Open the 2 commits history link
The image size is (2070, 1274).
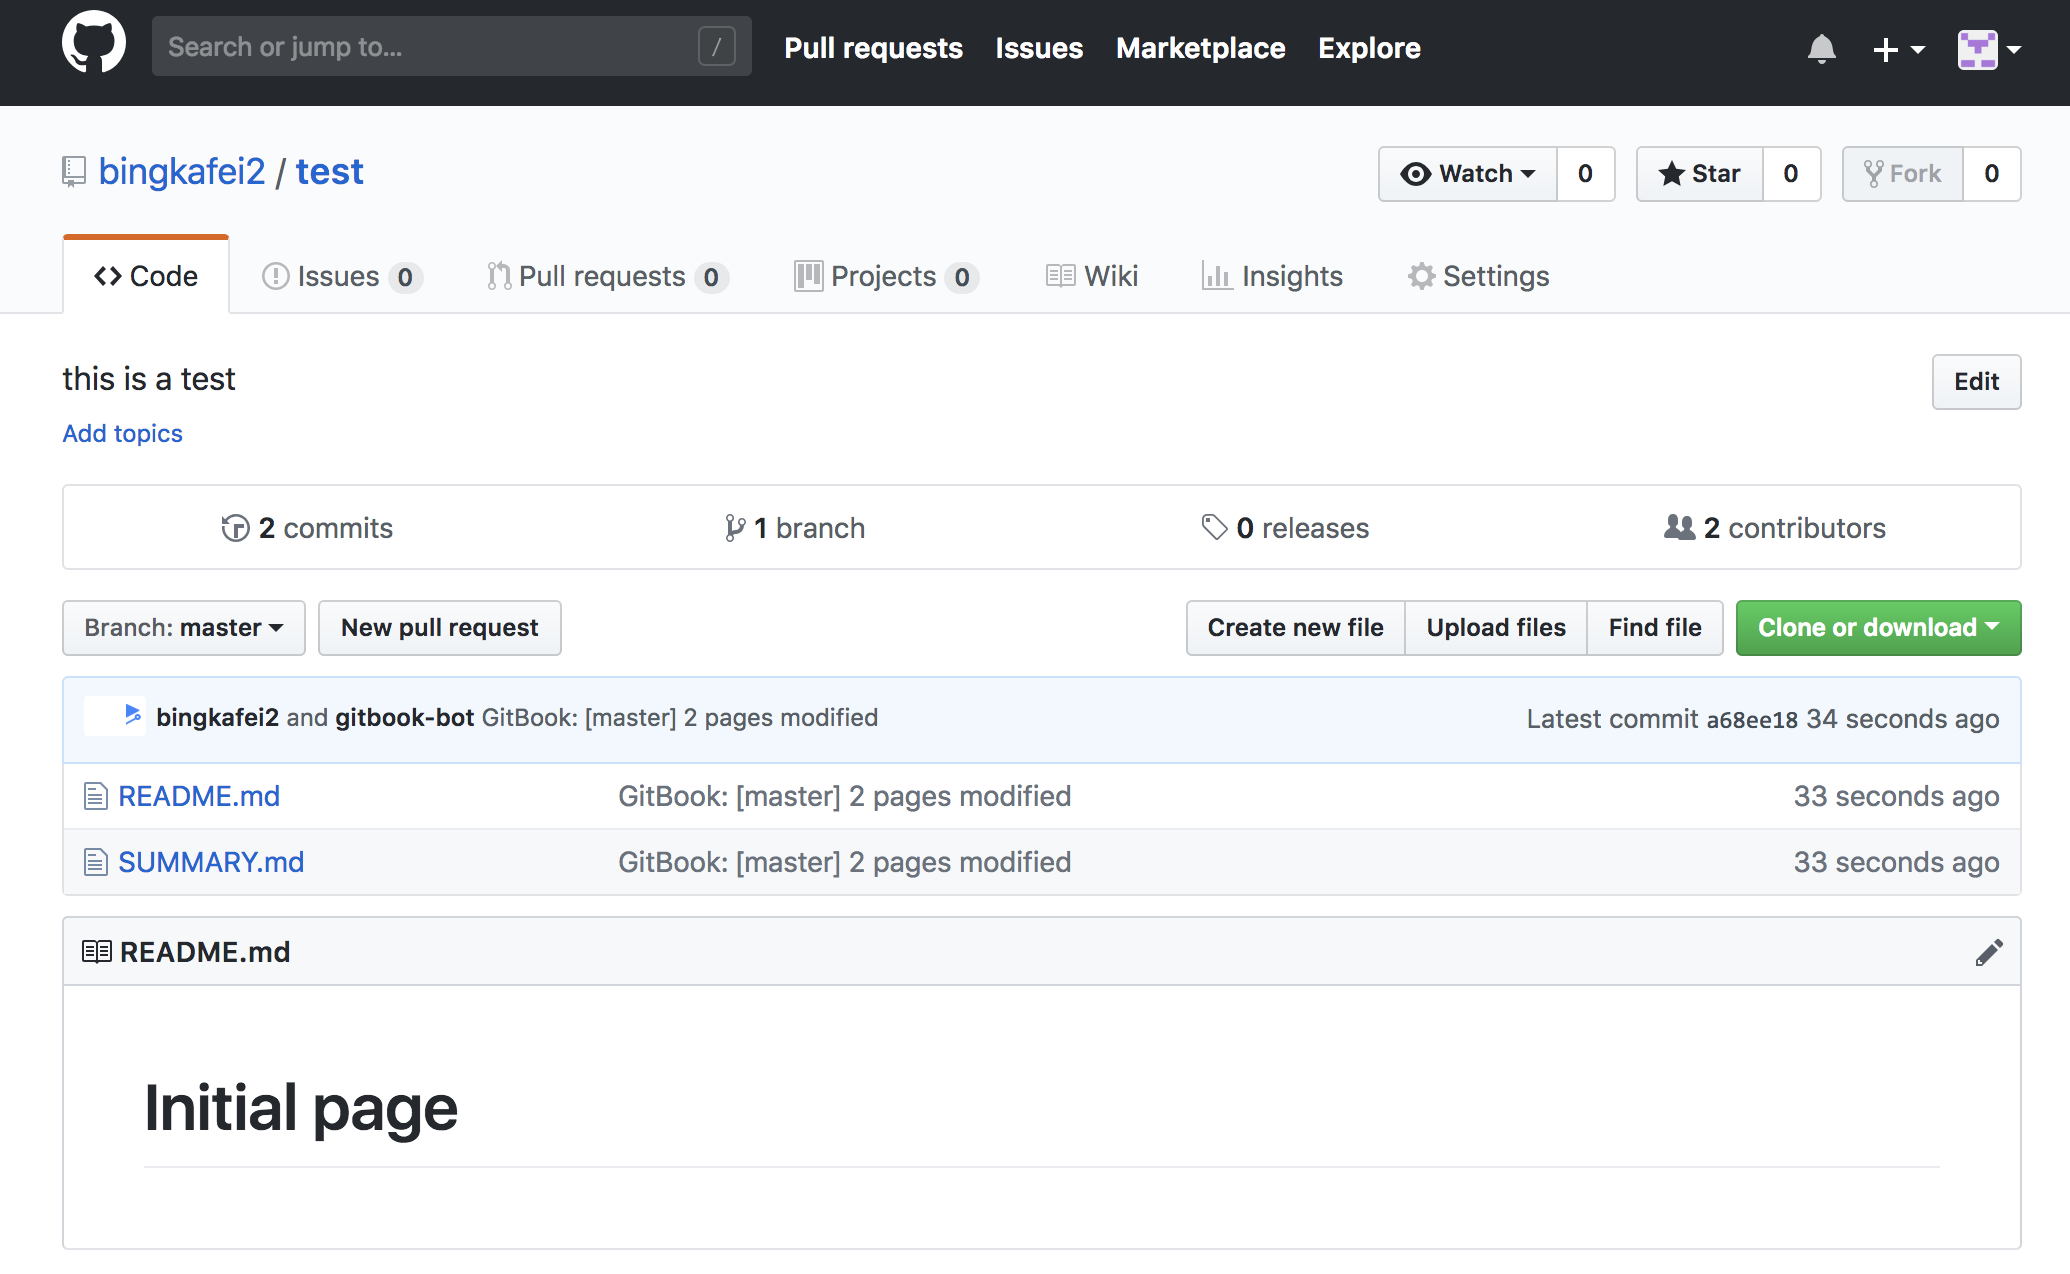coord(307,528)
